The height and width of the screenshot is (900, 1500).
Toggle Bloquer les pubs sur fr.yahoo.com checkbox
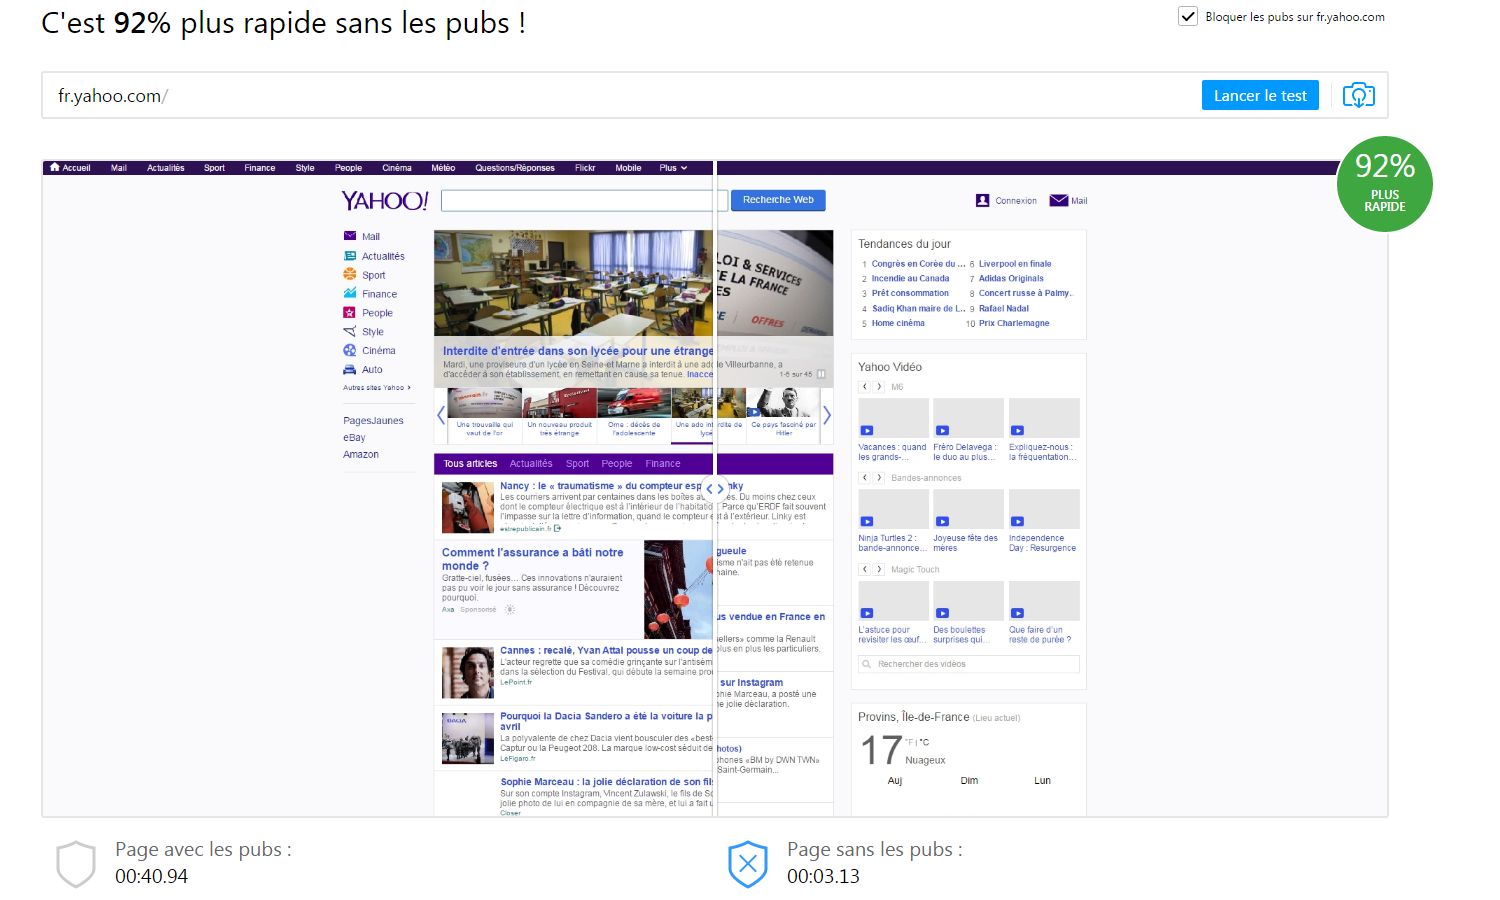(1188, 16)
